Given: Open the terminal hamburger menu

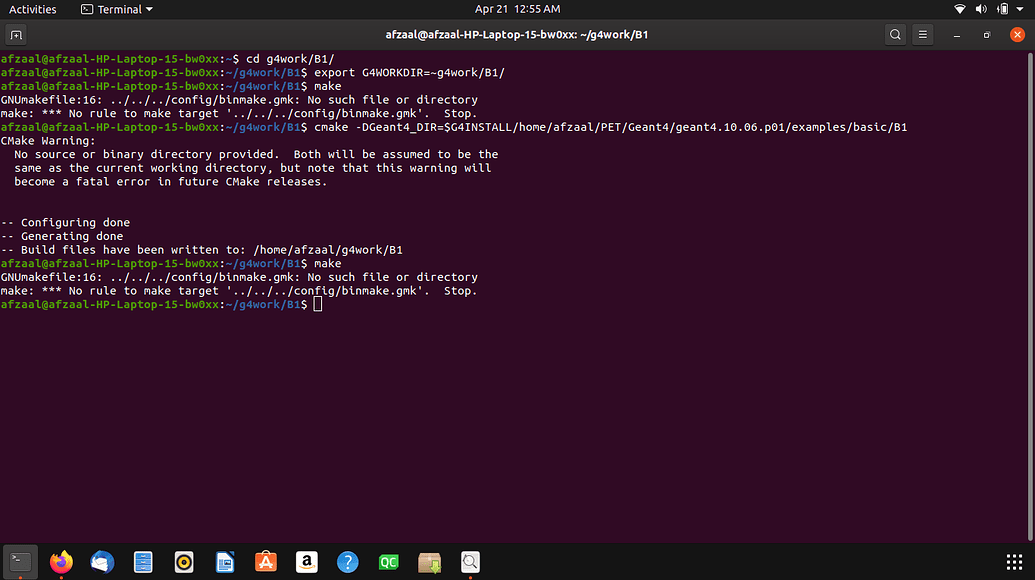Looking at the screenshot, I should point(922,34).
